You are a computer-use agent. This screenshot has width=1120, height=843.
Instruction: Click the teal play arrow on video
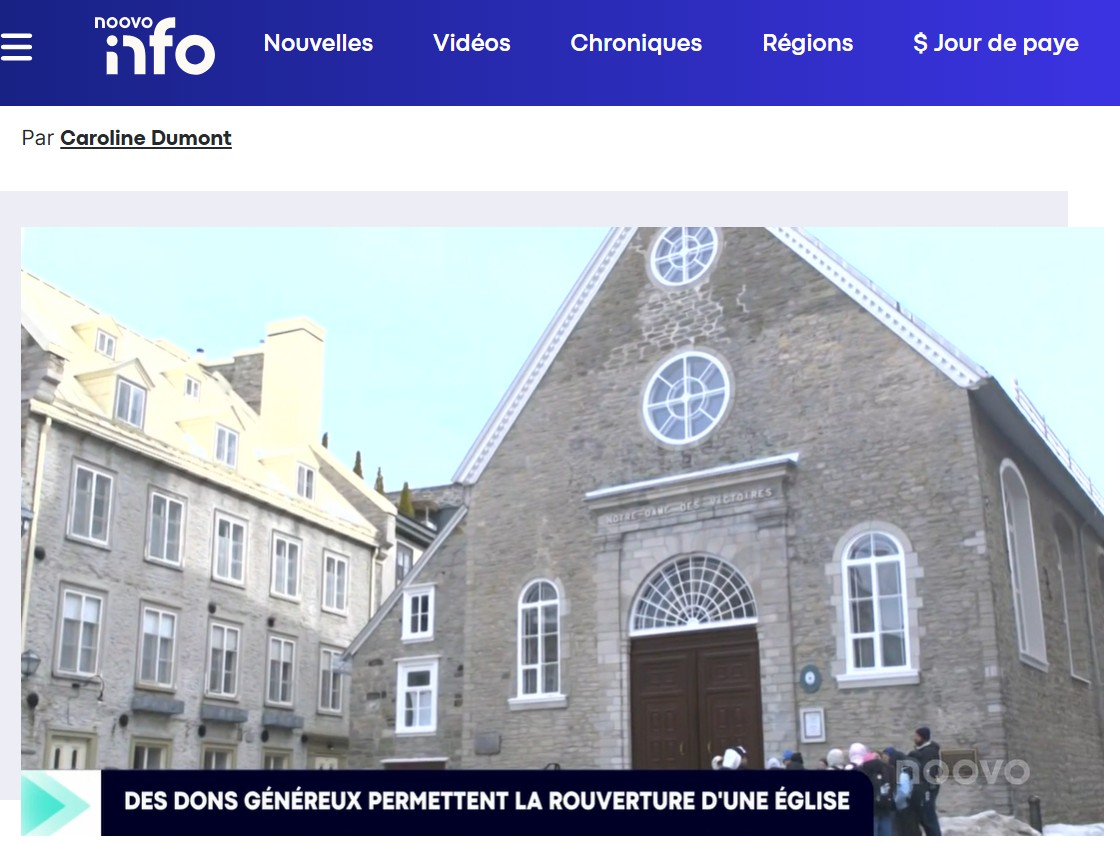pyautogui.click(x=56, y=803)
